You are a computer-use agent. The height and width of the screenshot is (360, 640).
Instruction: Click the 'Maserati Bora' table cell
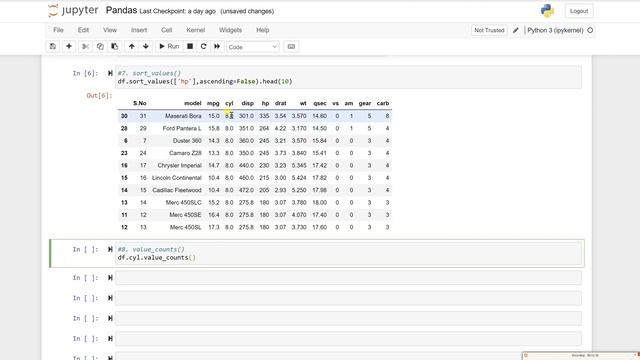tap(183, 116)
